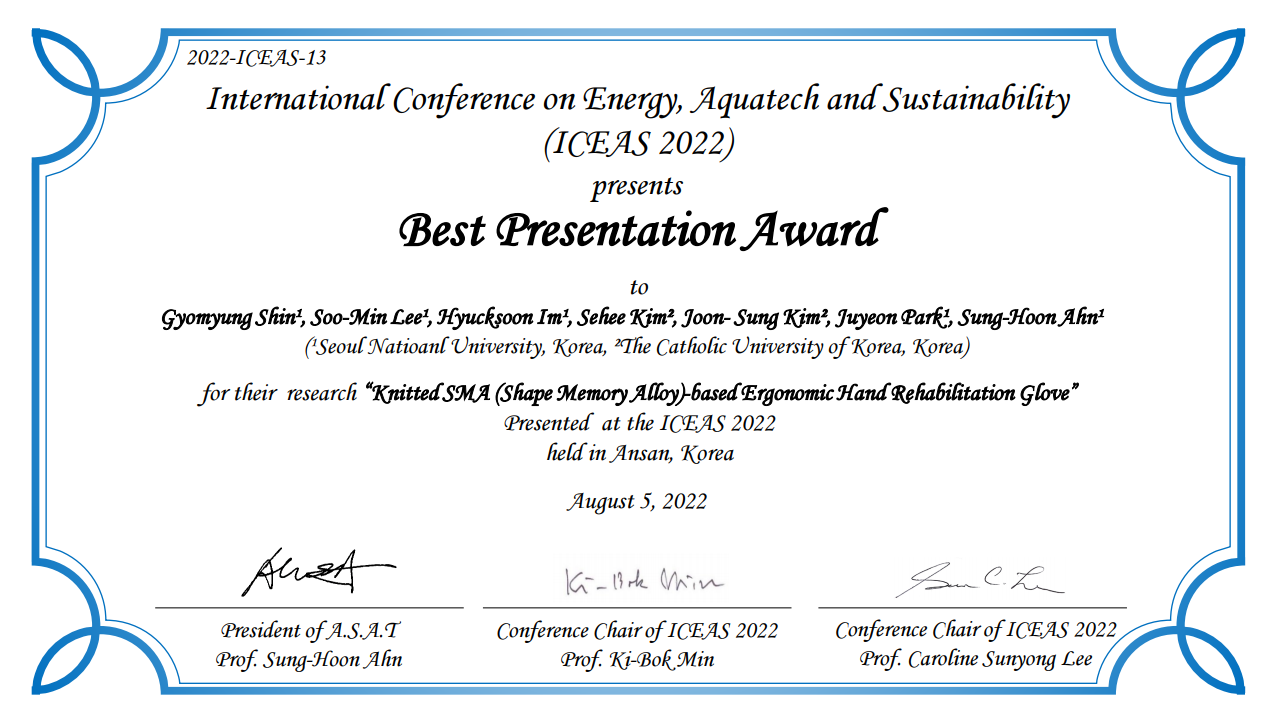This screenshot has height=714, width=1275.
Task: Click 'Presented at the ICEAS 2022' line
Action: (640, 423)
